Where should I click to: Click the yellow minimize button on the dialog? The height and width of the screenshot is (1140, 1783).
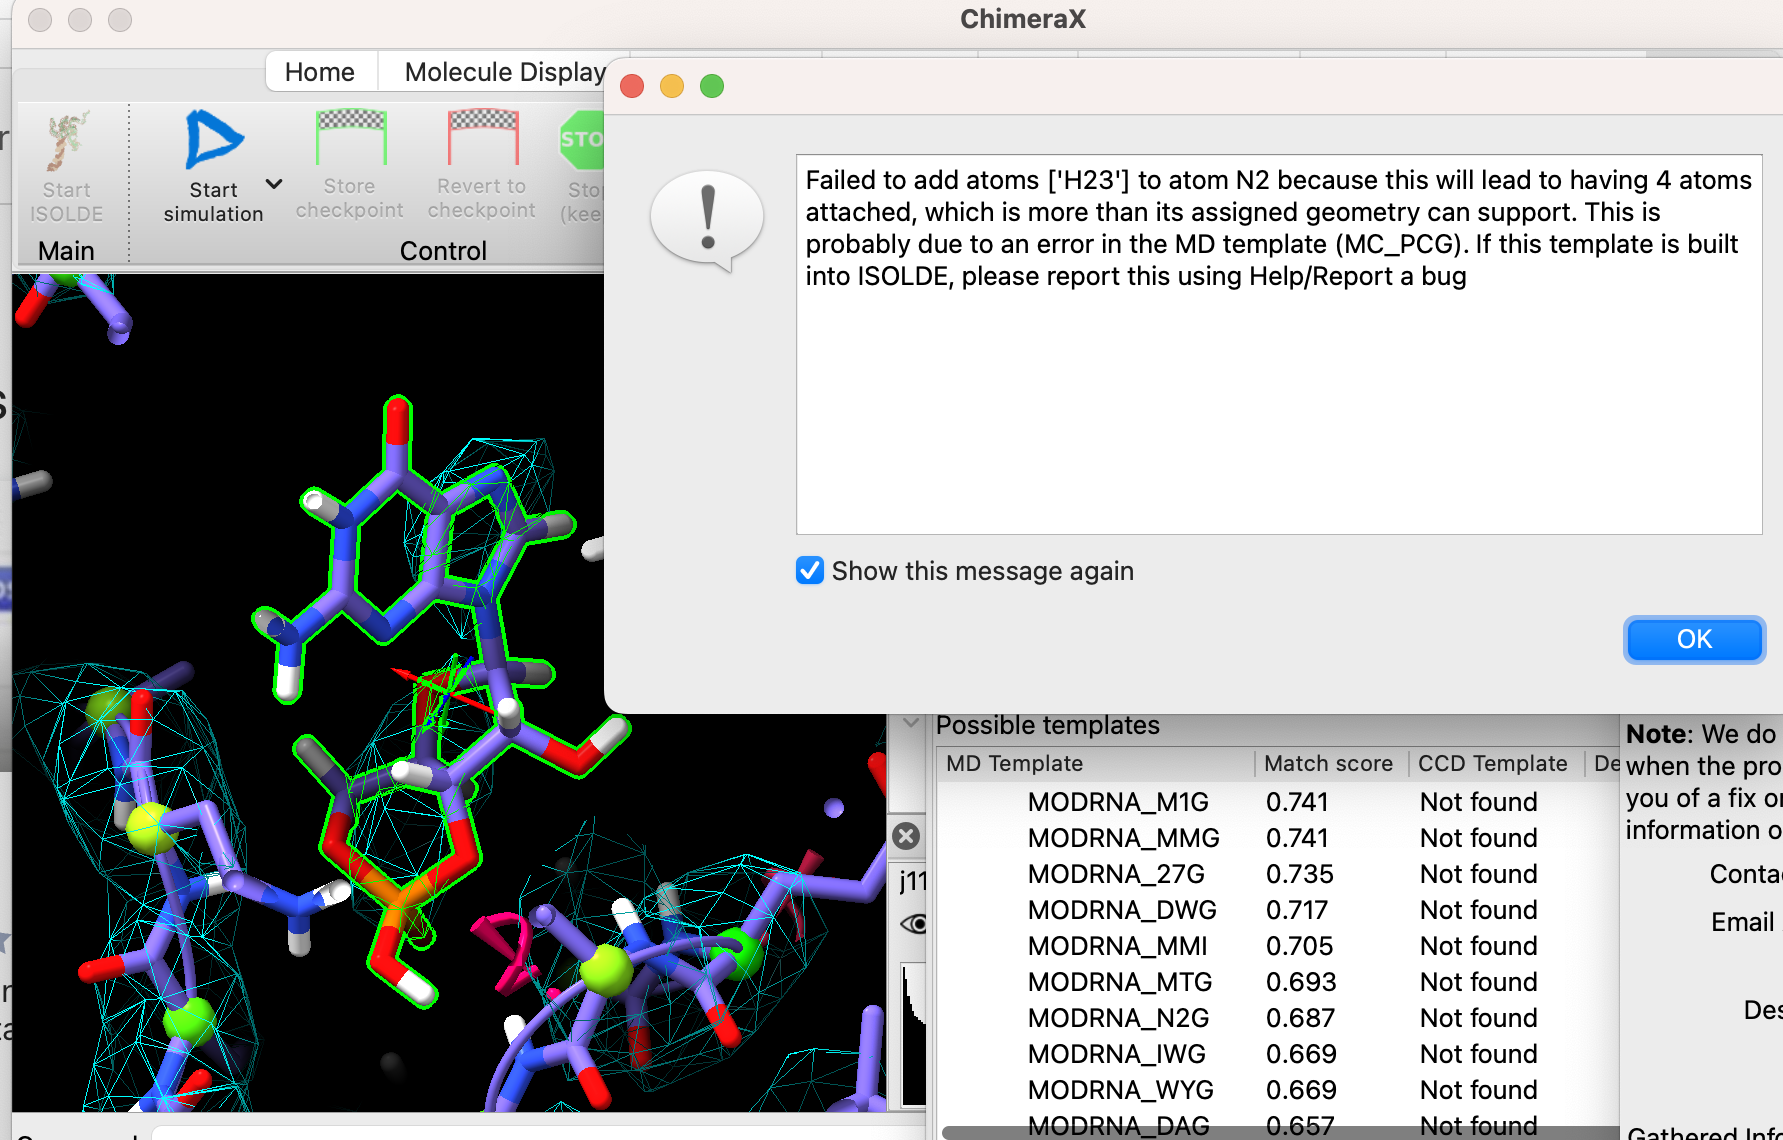672,87
